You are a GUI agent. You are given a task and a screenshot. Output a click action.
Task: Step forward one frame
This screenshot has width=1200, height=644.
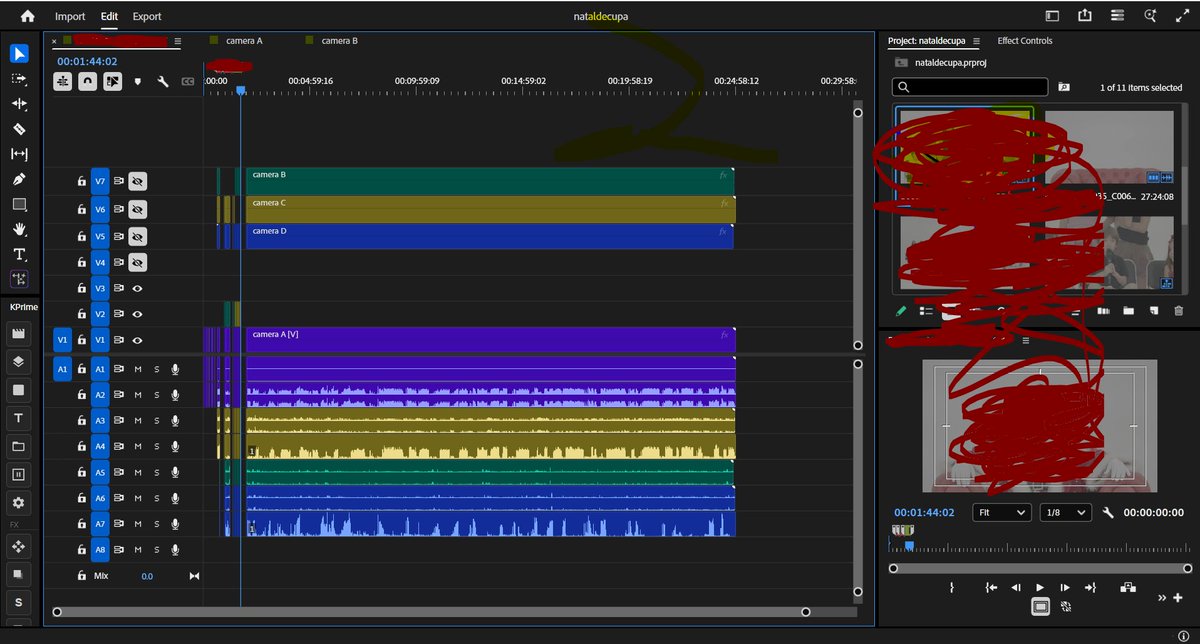pos(1065,588)
